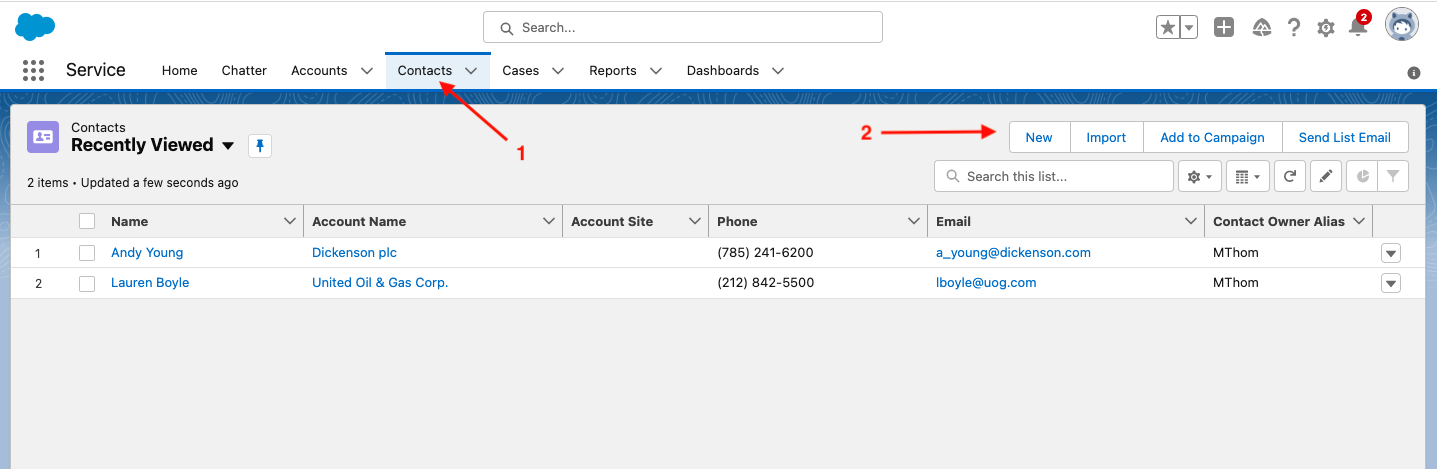Open the Filters funnel icon

[x=1393, y=177]
